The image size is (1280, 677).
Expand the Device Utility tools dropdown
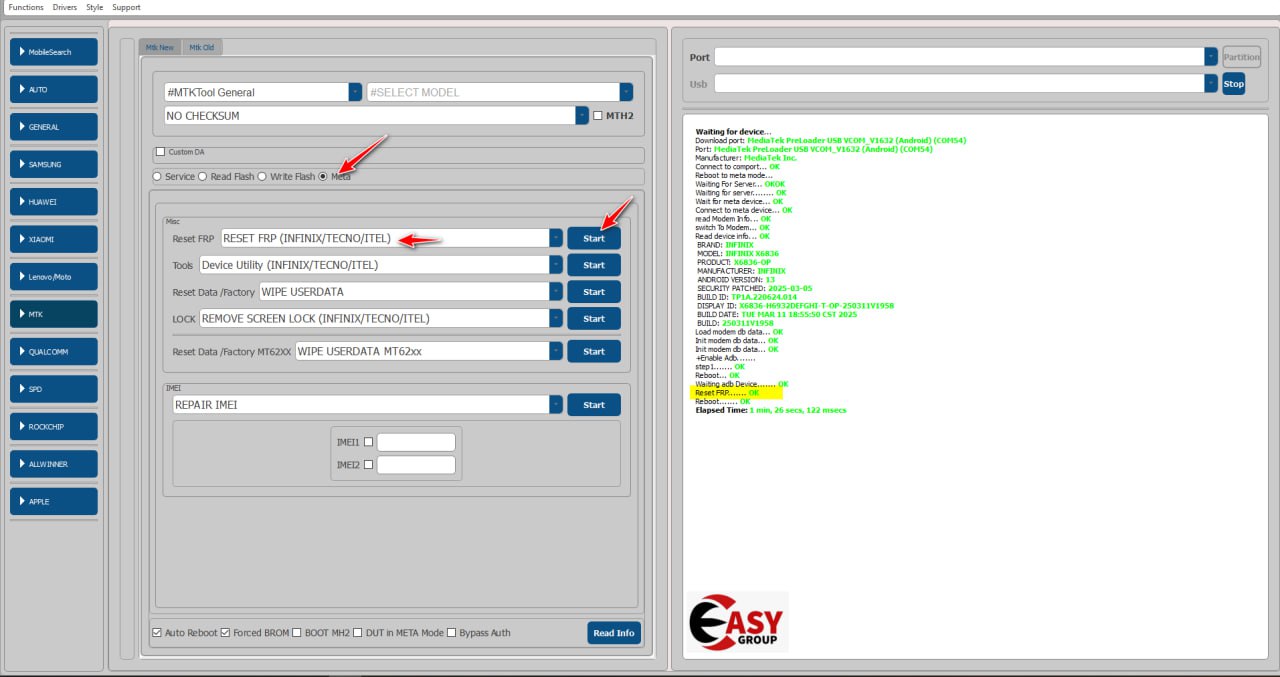click(x=556, y=265)
